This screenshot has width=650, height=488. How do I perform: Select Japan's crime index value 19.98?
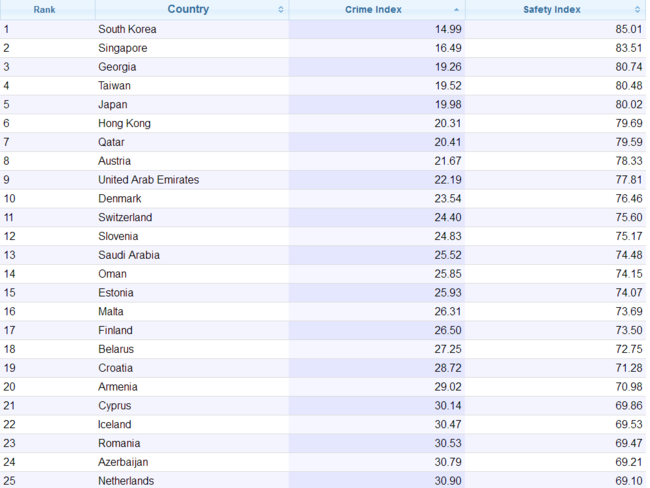[x=447, y=105]
